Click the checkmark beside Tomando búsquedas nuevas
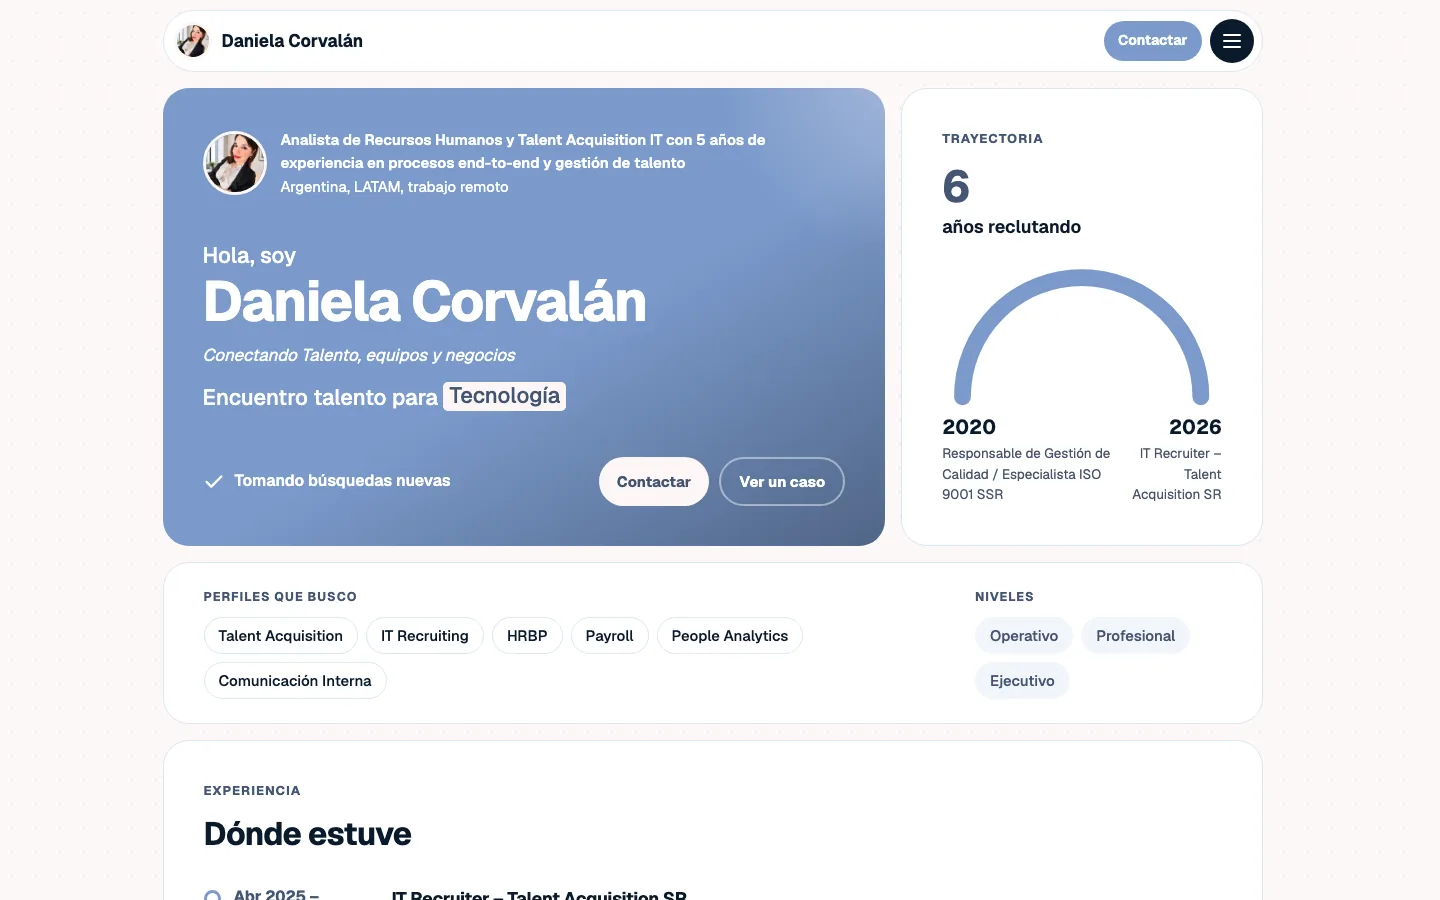This screenshot has width=1440, height=900. coord(213,481)
